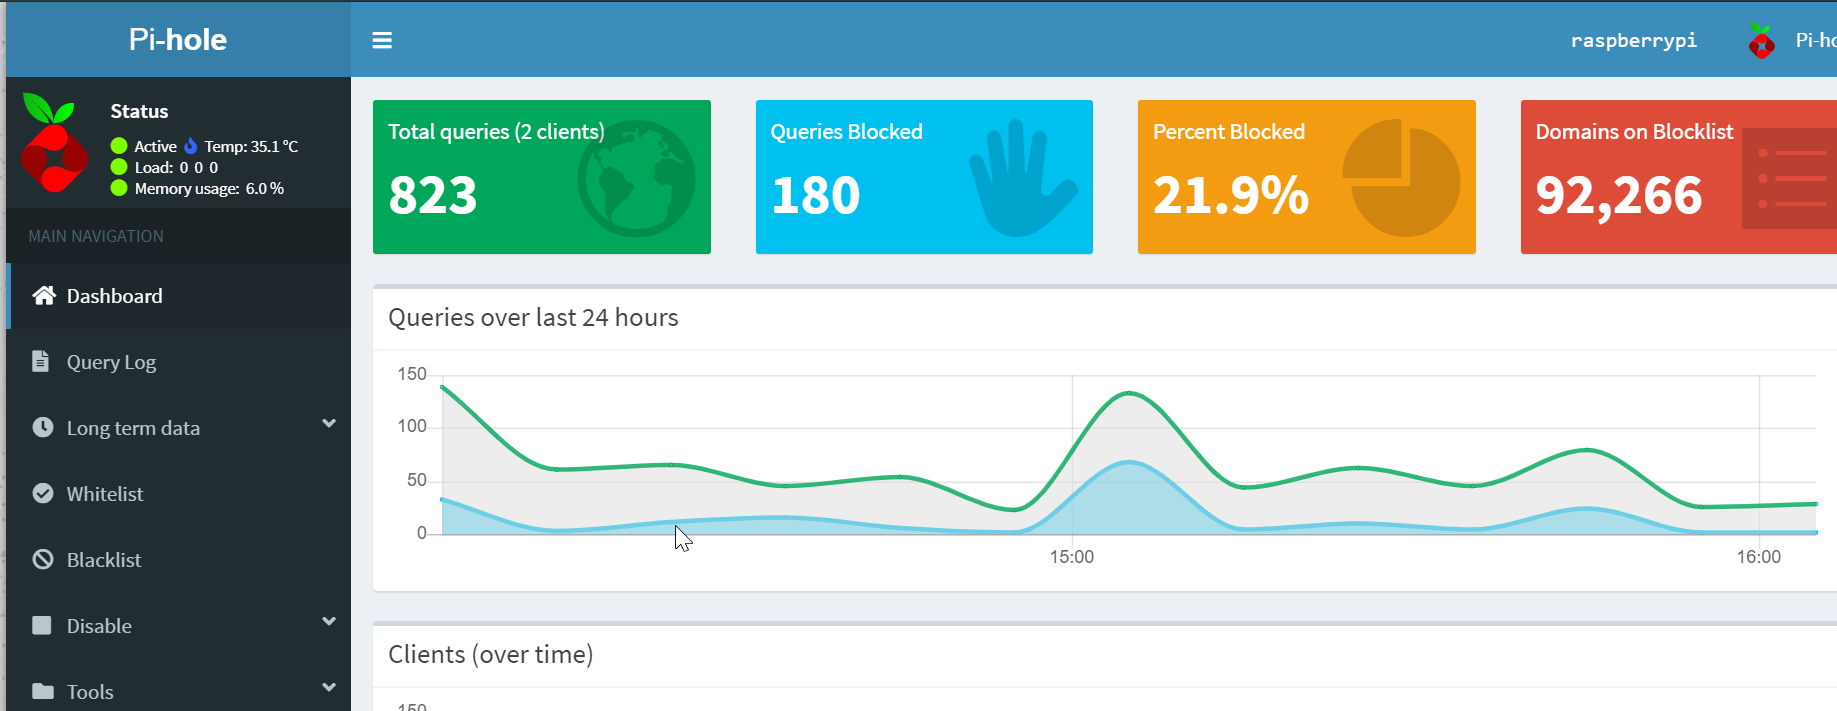Open the Total queries green tile

coord(541,177)
